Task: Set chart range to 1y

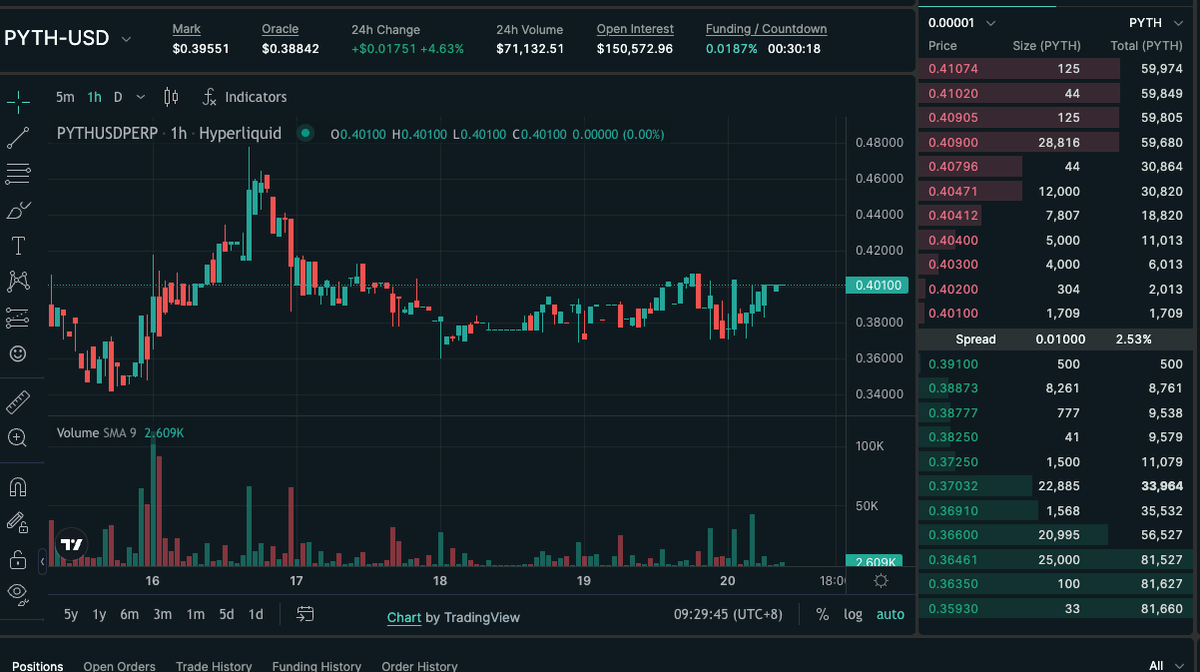Action: pos(99,615)
